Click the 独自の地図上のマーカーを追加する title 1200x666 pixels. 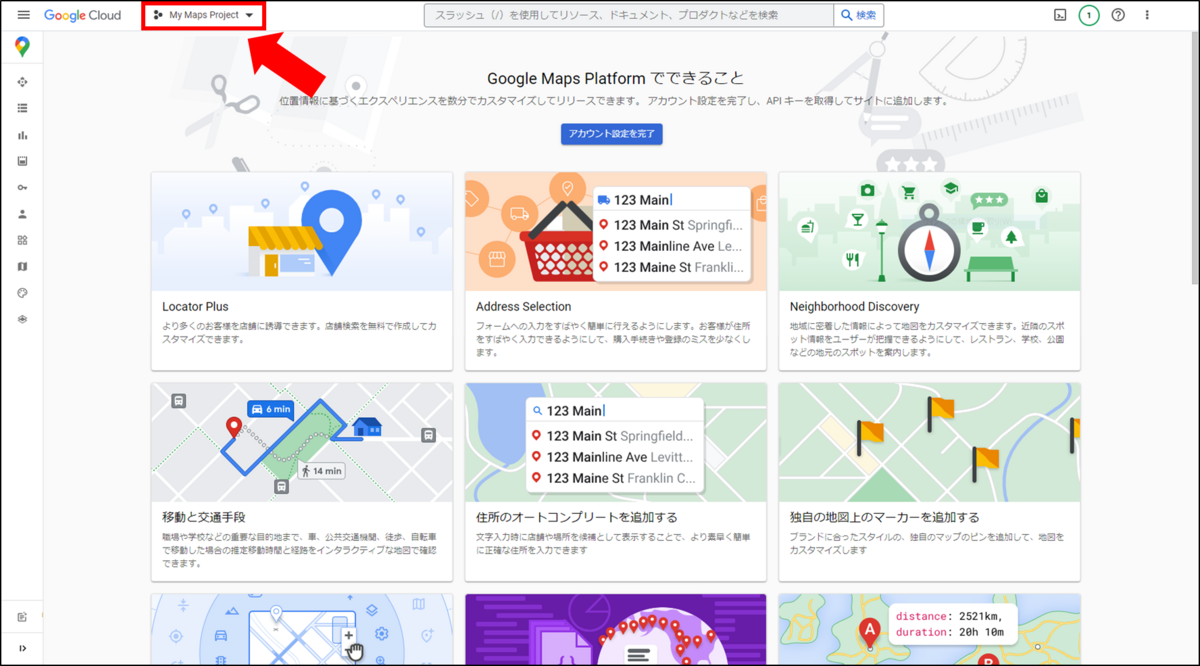coord(884,517)
